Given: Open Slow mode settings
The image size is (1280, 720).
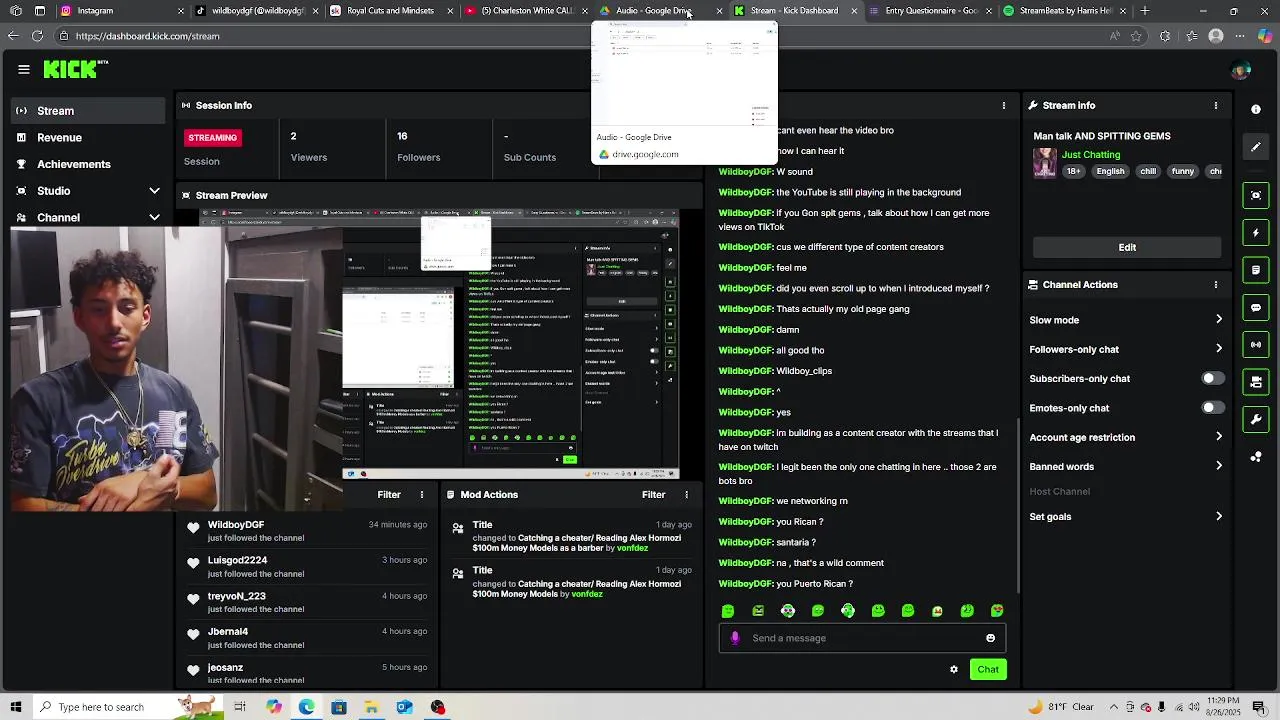Looking at the screenshot, I should pos(1127,320).
